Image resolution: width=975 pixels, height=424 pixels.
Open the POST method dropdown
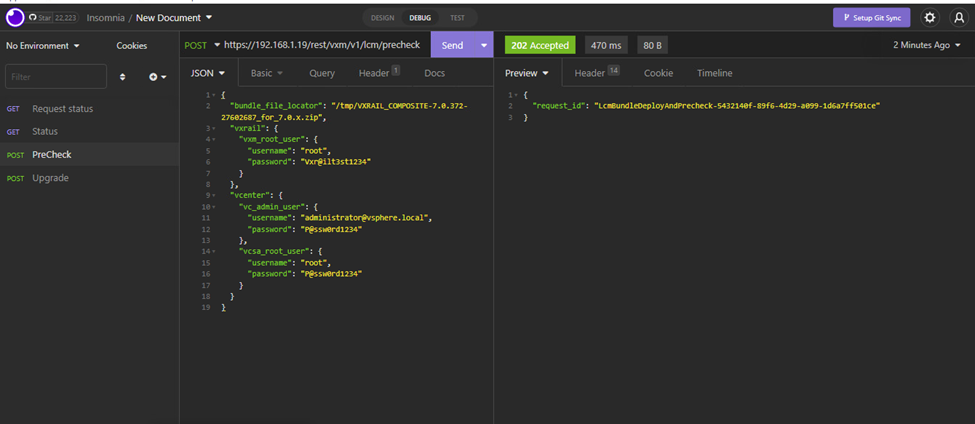coord(201,45)
